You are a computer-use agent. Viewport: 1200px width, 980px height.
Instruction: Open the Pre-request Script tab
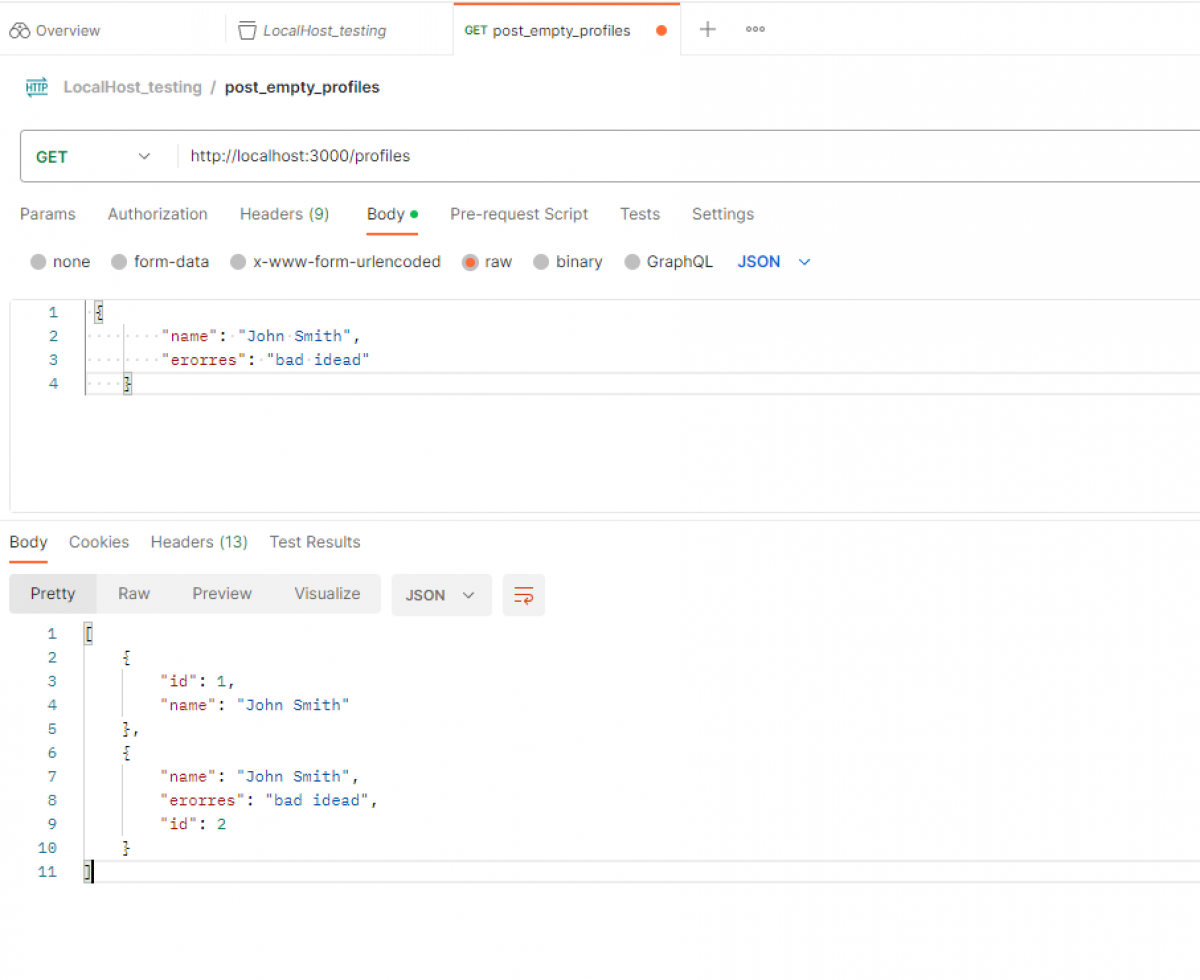pos(518,214)
